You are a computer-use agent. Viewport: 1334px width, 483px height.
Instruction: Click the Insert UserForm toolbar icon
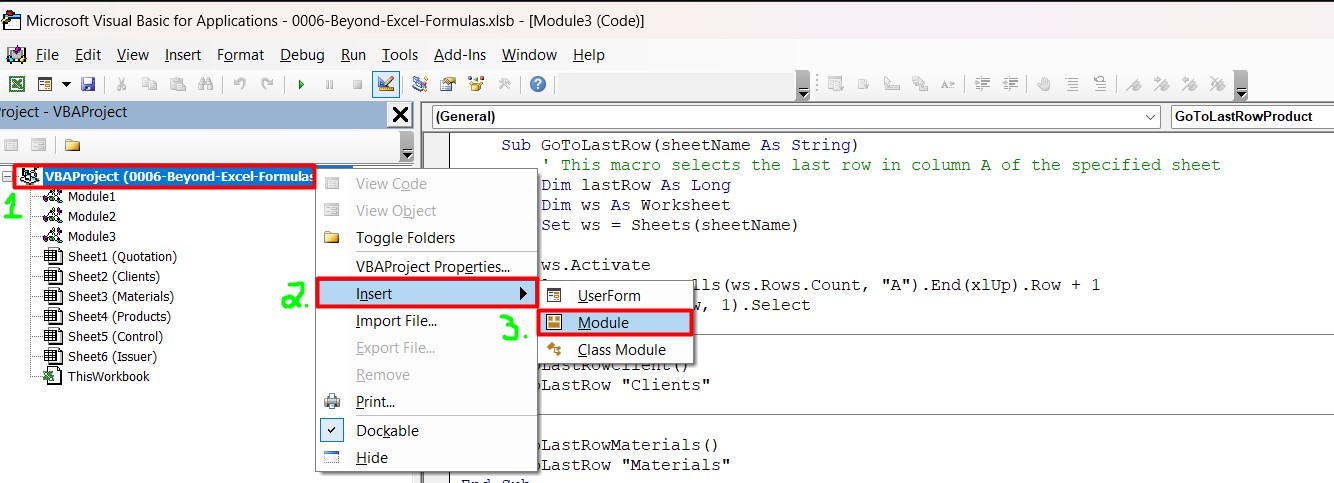pyautogui.click(x=44, y=84)
